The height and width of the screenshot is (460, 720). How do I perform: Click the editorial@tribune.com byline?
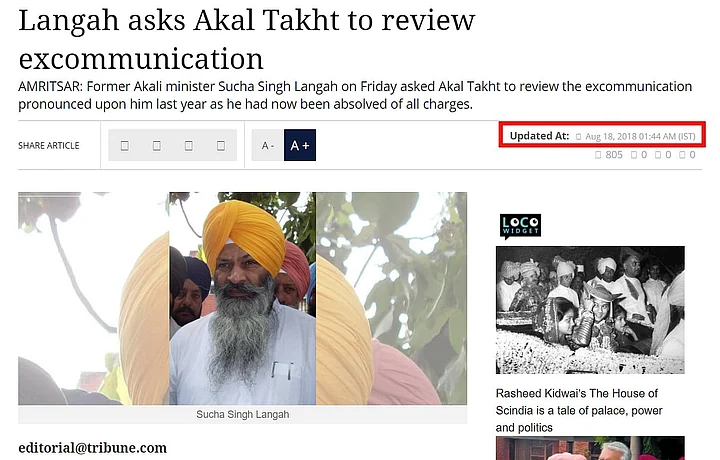point(93,448)
